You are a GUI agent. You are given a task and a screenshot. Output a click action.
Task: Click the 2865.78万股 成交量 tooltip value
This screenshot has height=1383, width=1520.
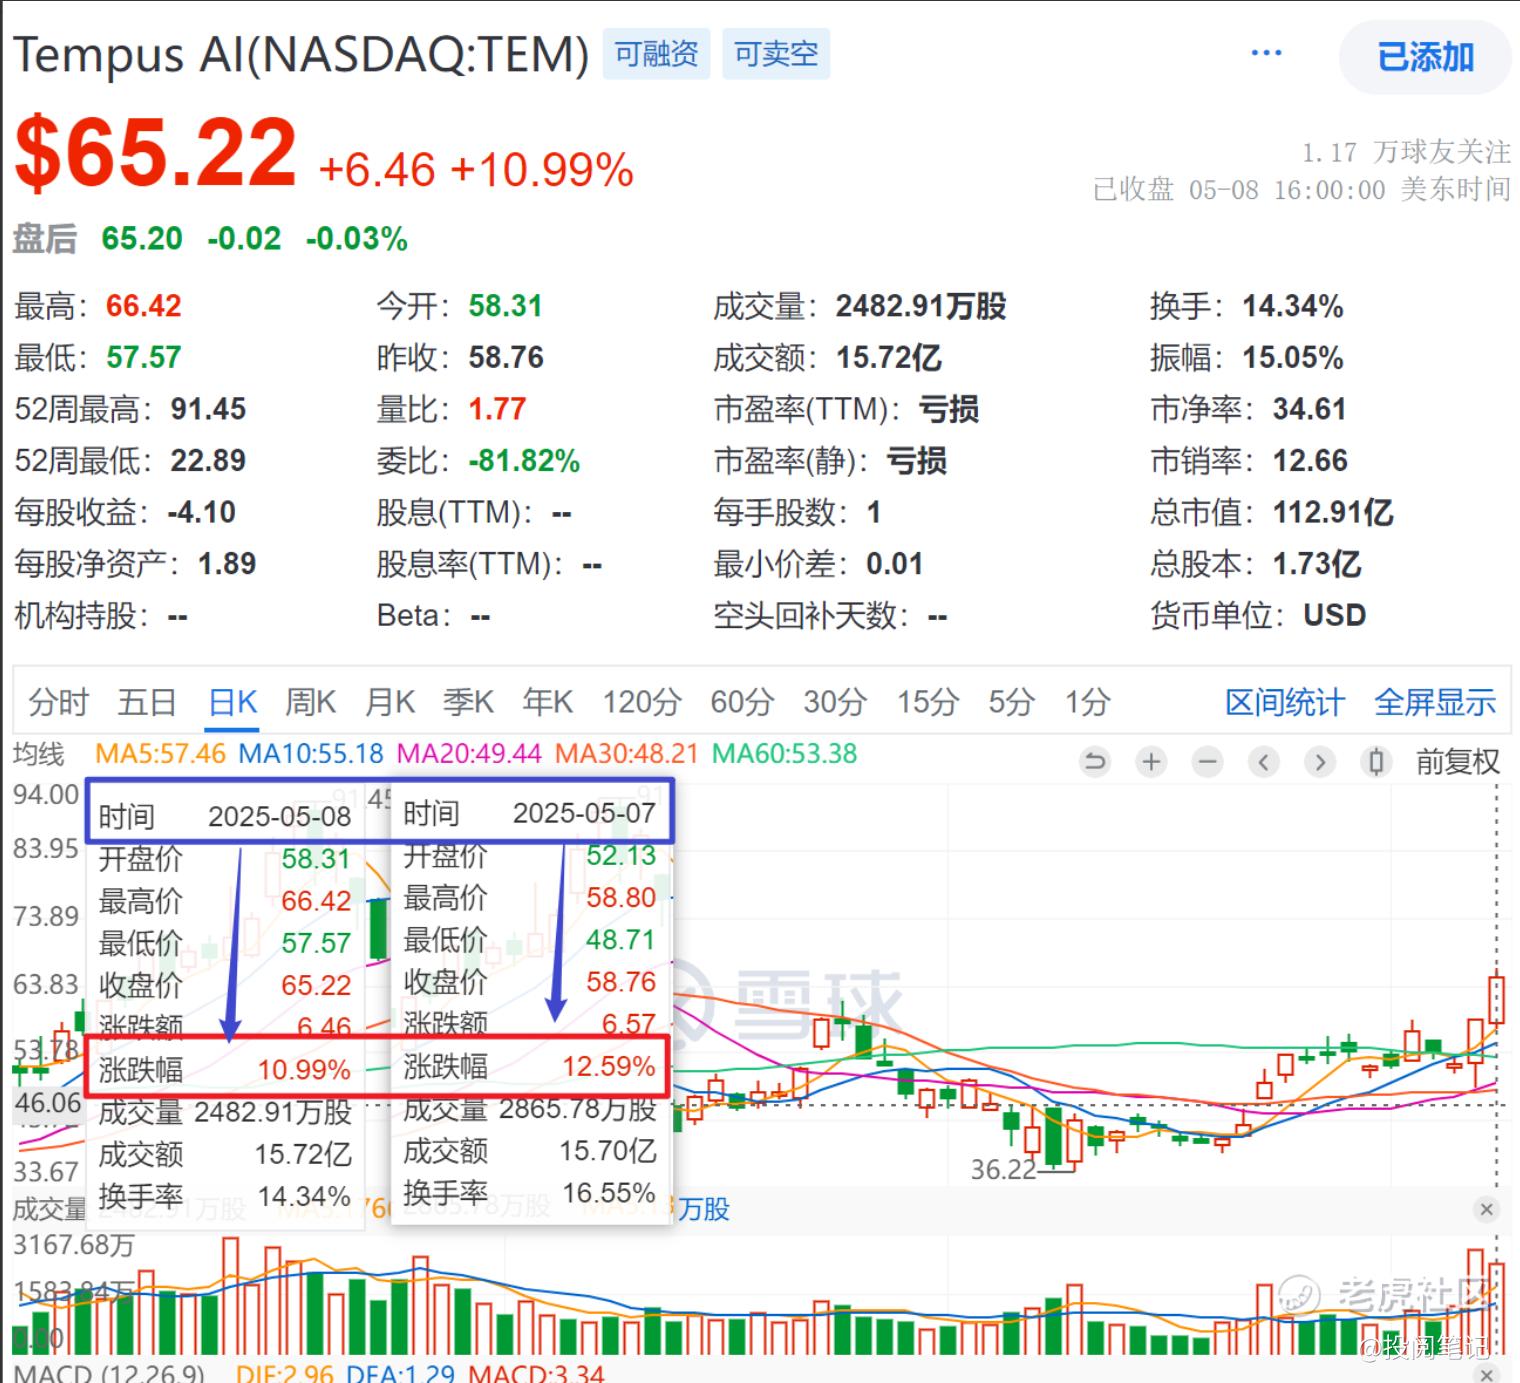tap(578, 1109)
